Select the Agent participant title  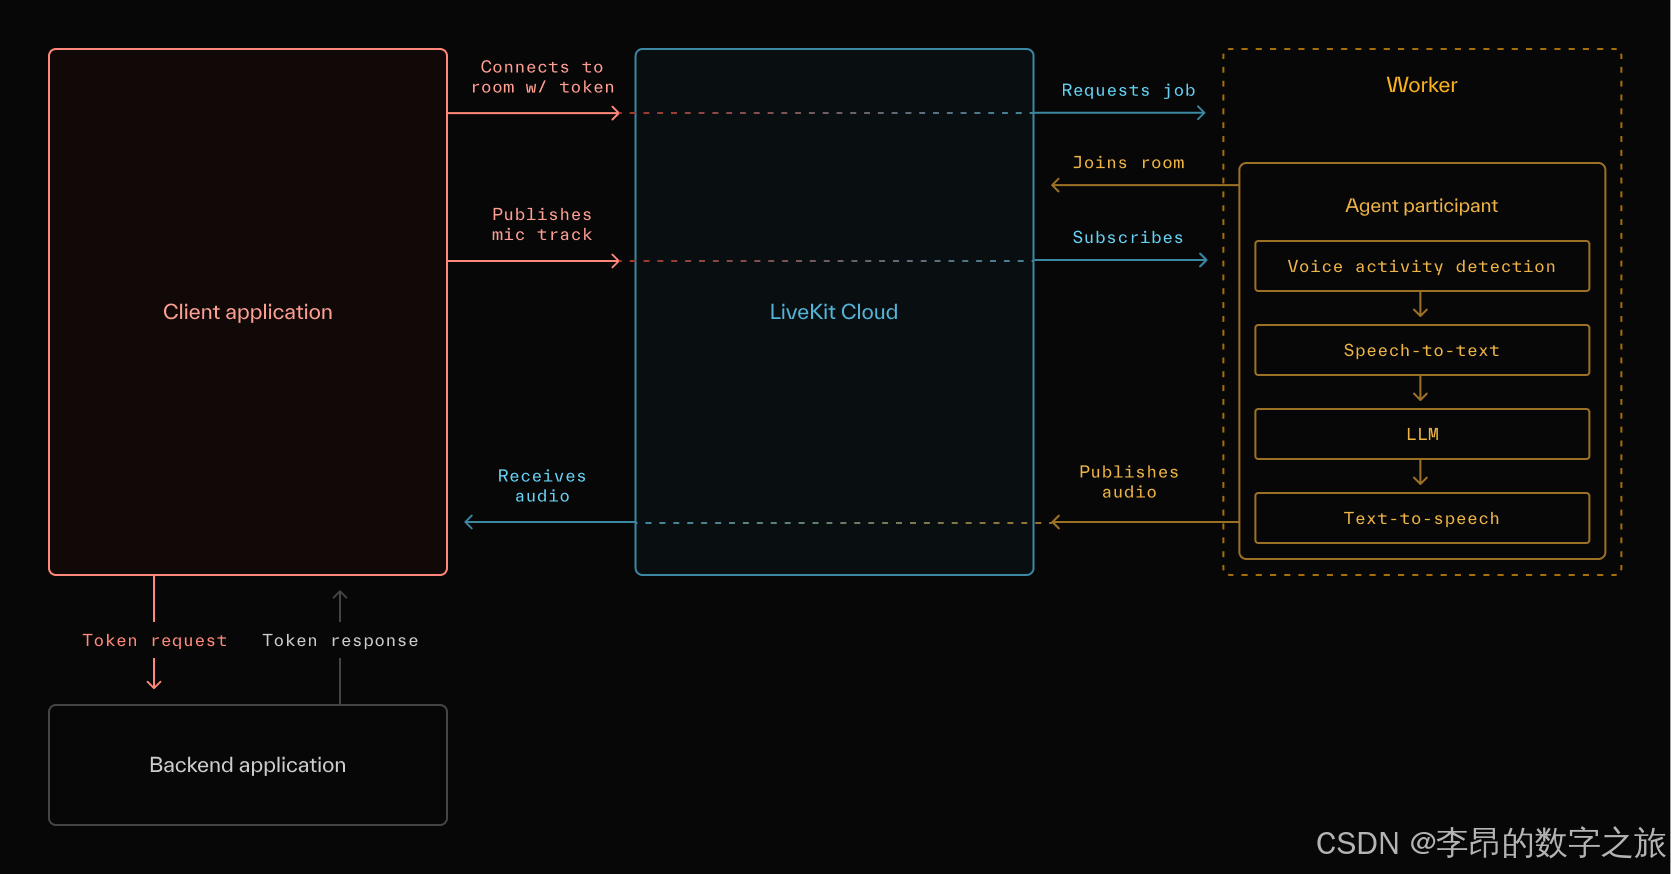click(1421, 206)
